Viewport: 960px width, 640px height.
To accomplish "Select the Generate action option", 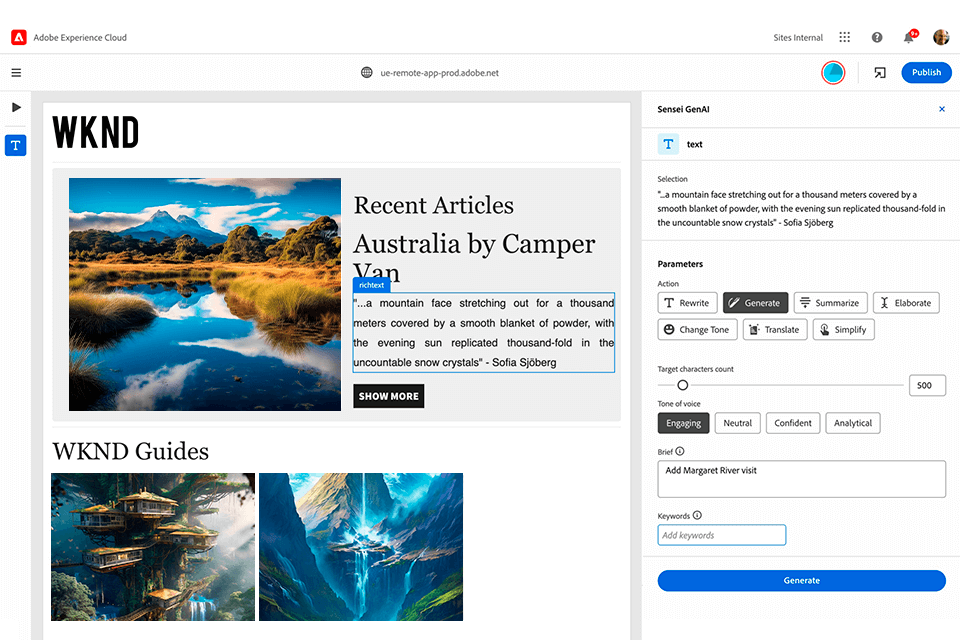I will click(755, 303).
